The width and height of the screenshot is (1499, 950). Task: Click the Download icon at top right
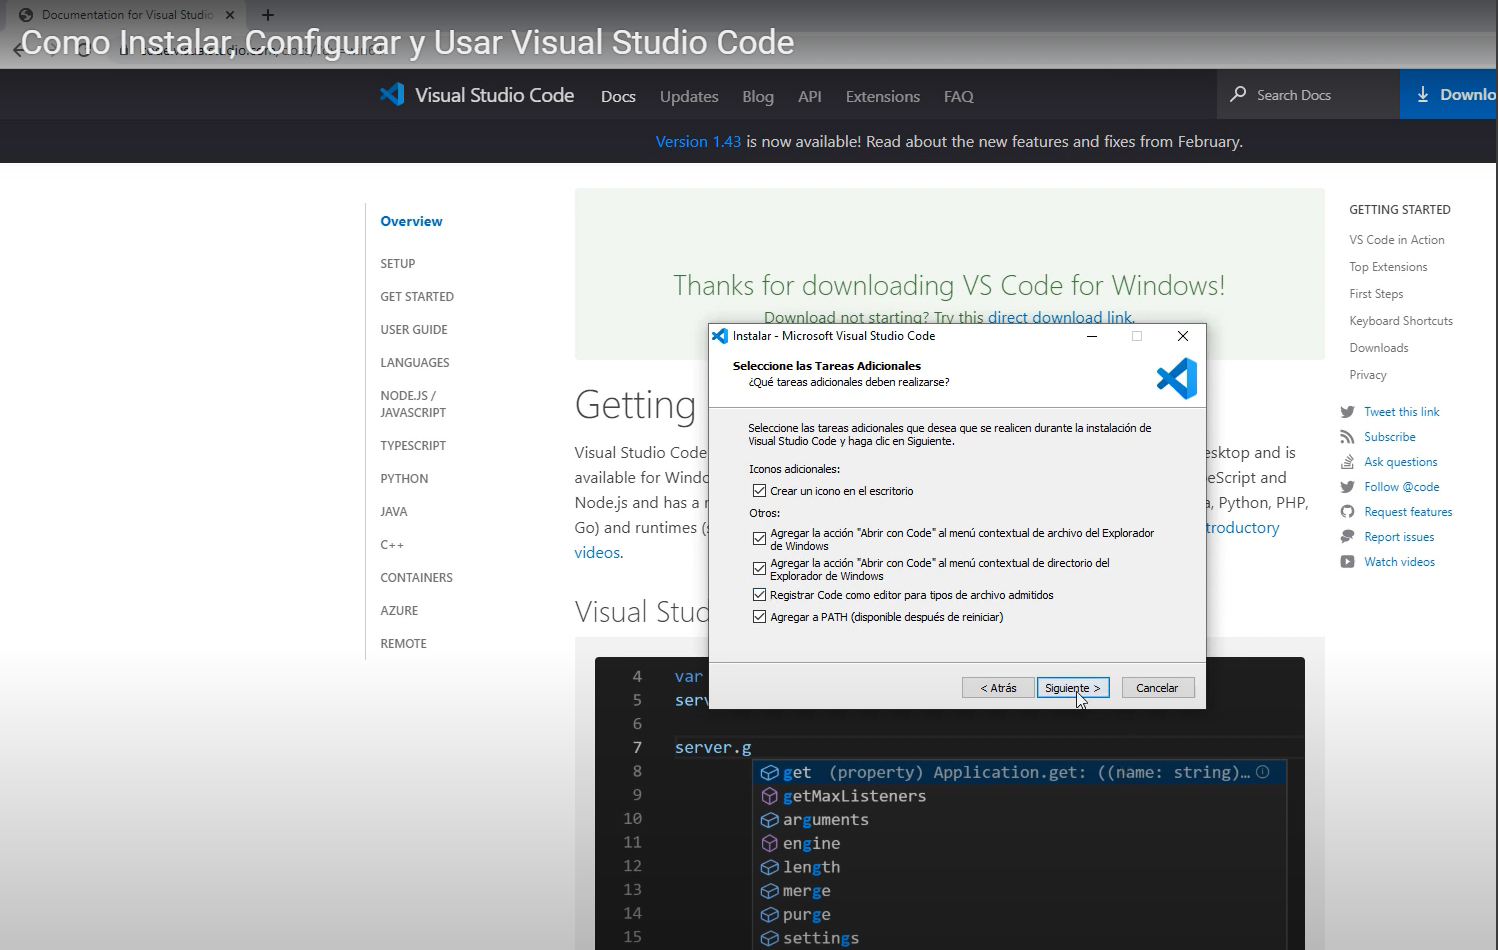tap(1424, 93)
